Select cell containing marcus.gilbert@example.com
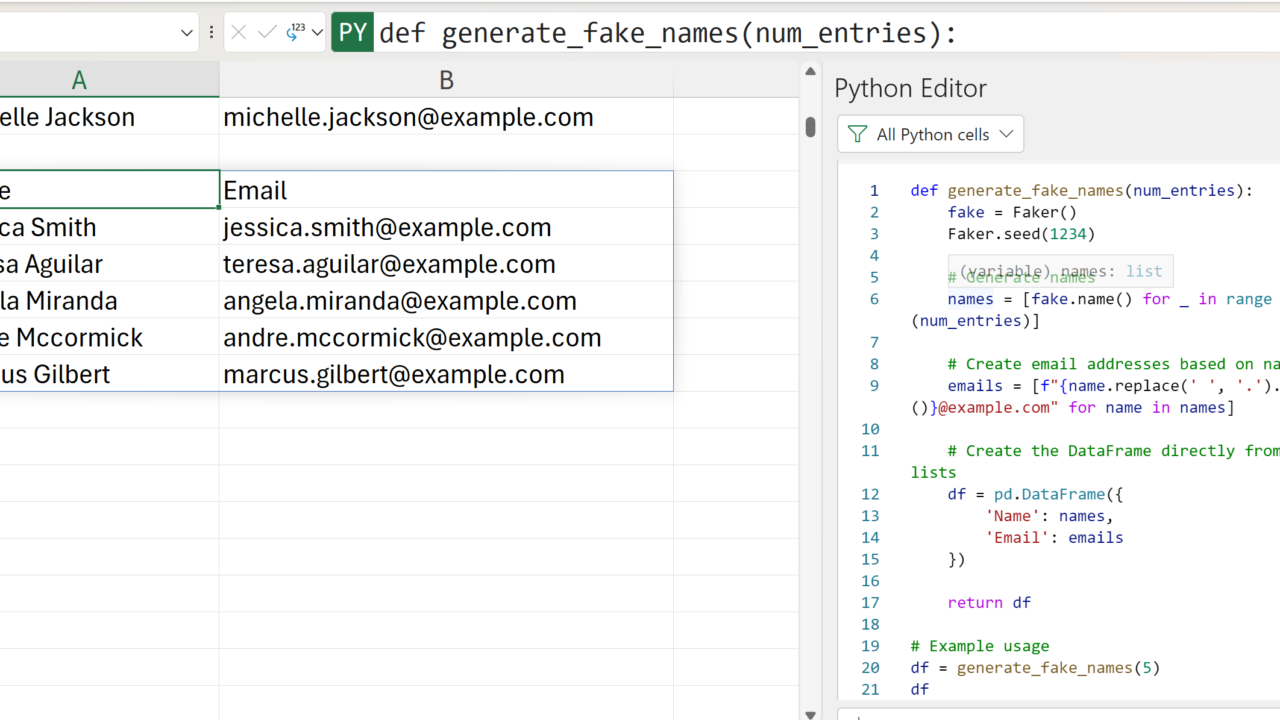The height and width of the screenshot is (720, 1280). 446,374
